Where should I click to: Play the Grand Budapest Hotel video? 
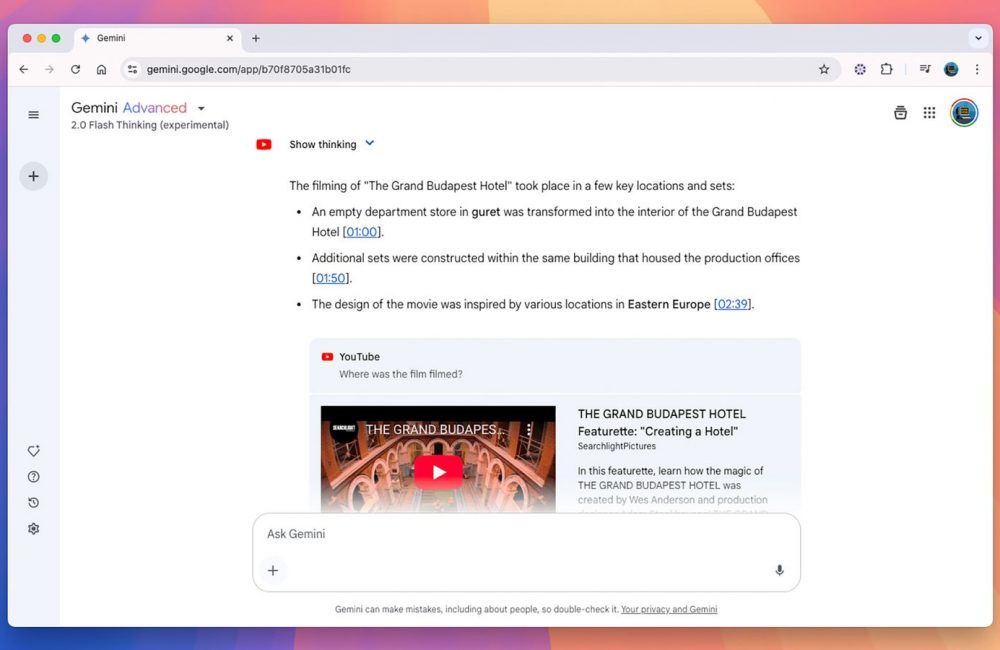(x=438, y=471)
